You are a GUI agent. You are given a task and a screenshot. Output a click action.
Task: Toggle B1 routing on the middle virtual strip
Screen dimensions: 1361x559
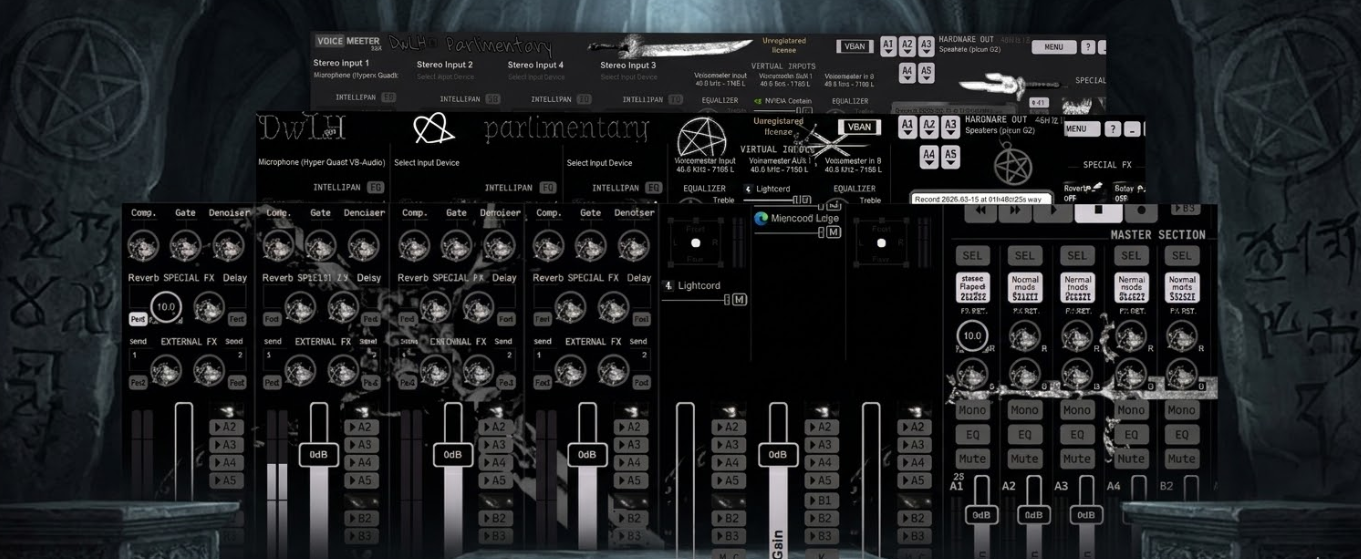[821, 500]
